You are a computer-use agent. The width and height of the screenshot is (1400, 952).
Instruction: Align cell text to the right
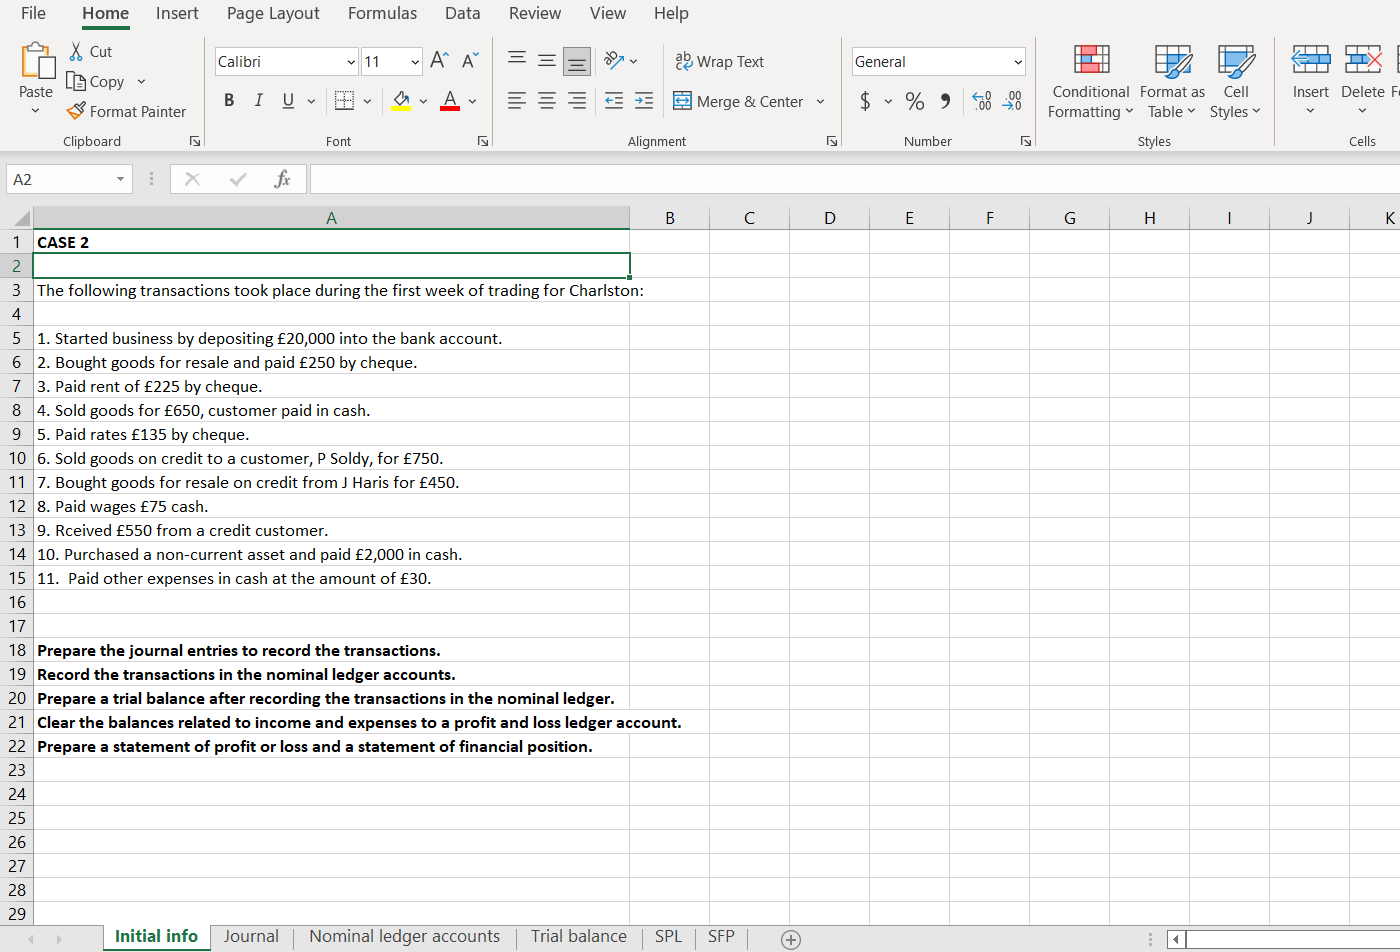pos(577,100)
